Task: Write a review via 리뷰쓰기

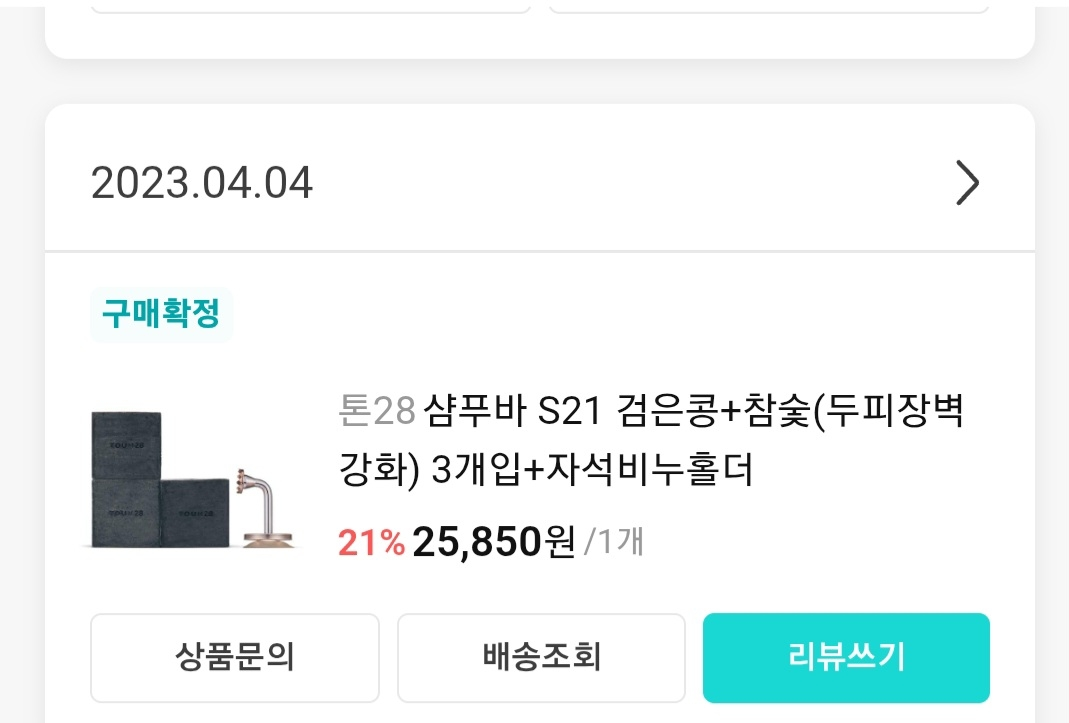Action: [846, 657]
